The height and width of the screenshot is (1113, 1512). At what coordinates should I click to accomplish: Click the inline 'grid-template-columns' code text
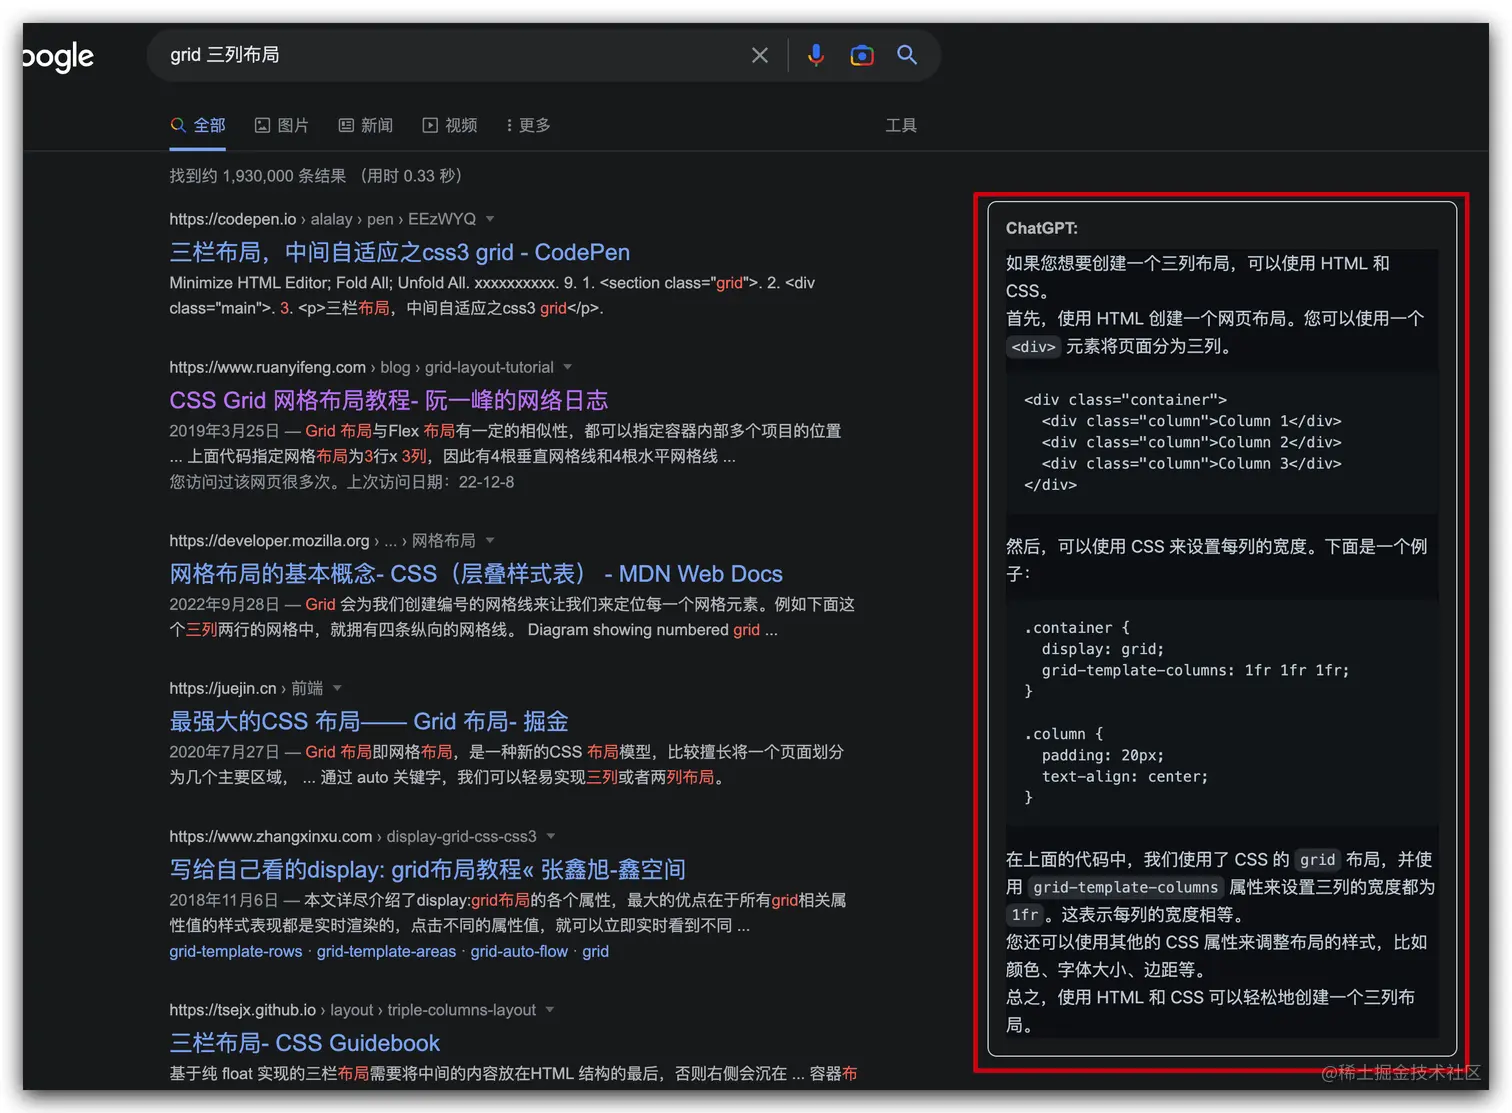click(x=1126, y=887)
